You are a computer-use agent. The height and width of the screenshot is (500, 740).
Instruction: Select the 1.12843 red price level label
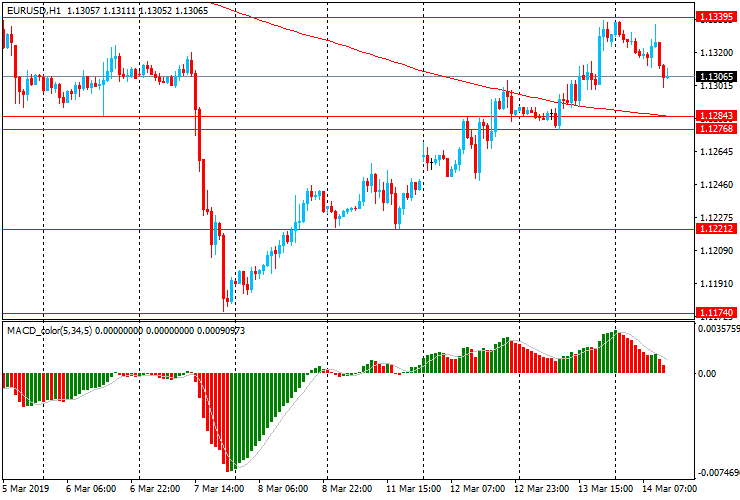[x=716, y=116]
